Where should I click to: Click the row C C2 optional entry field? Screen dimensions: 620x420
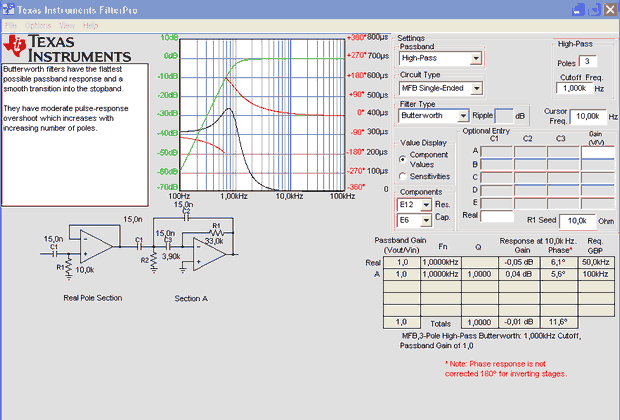pyautogui.click(x=530, y=178)
